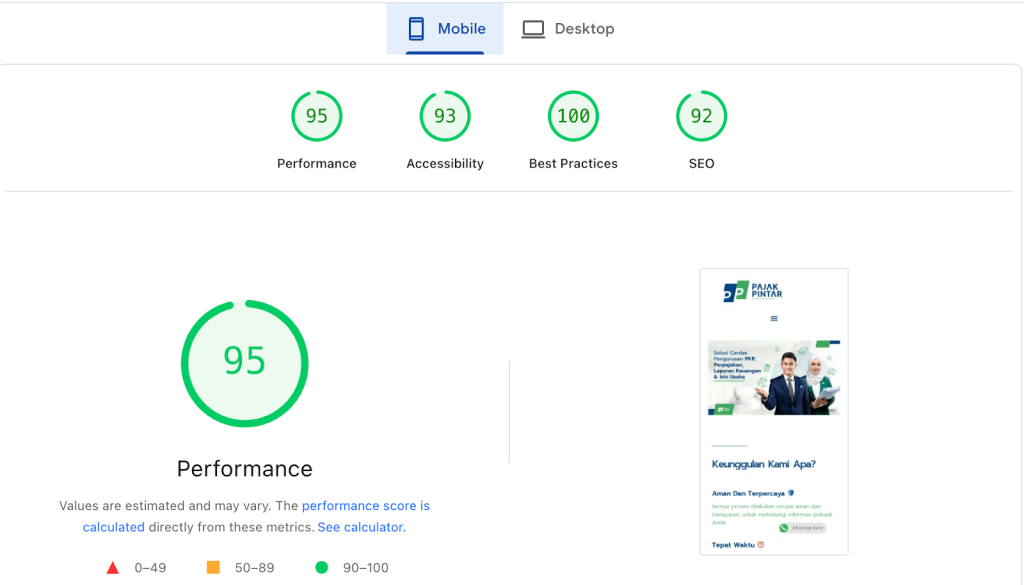Open the "performance score is calculated" link
Image resolution: width=1024 pixels, height=585 pixels.
click(365, 506)
